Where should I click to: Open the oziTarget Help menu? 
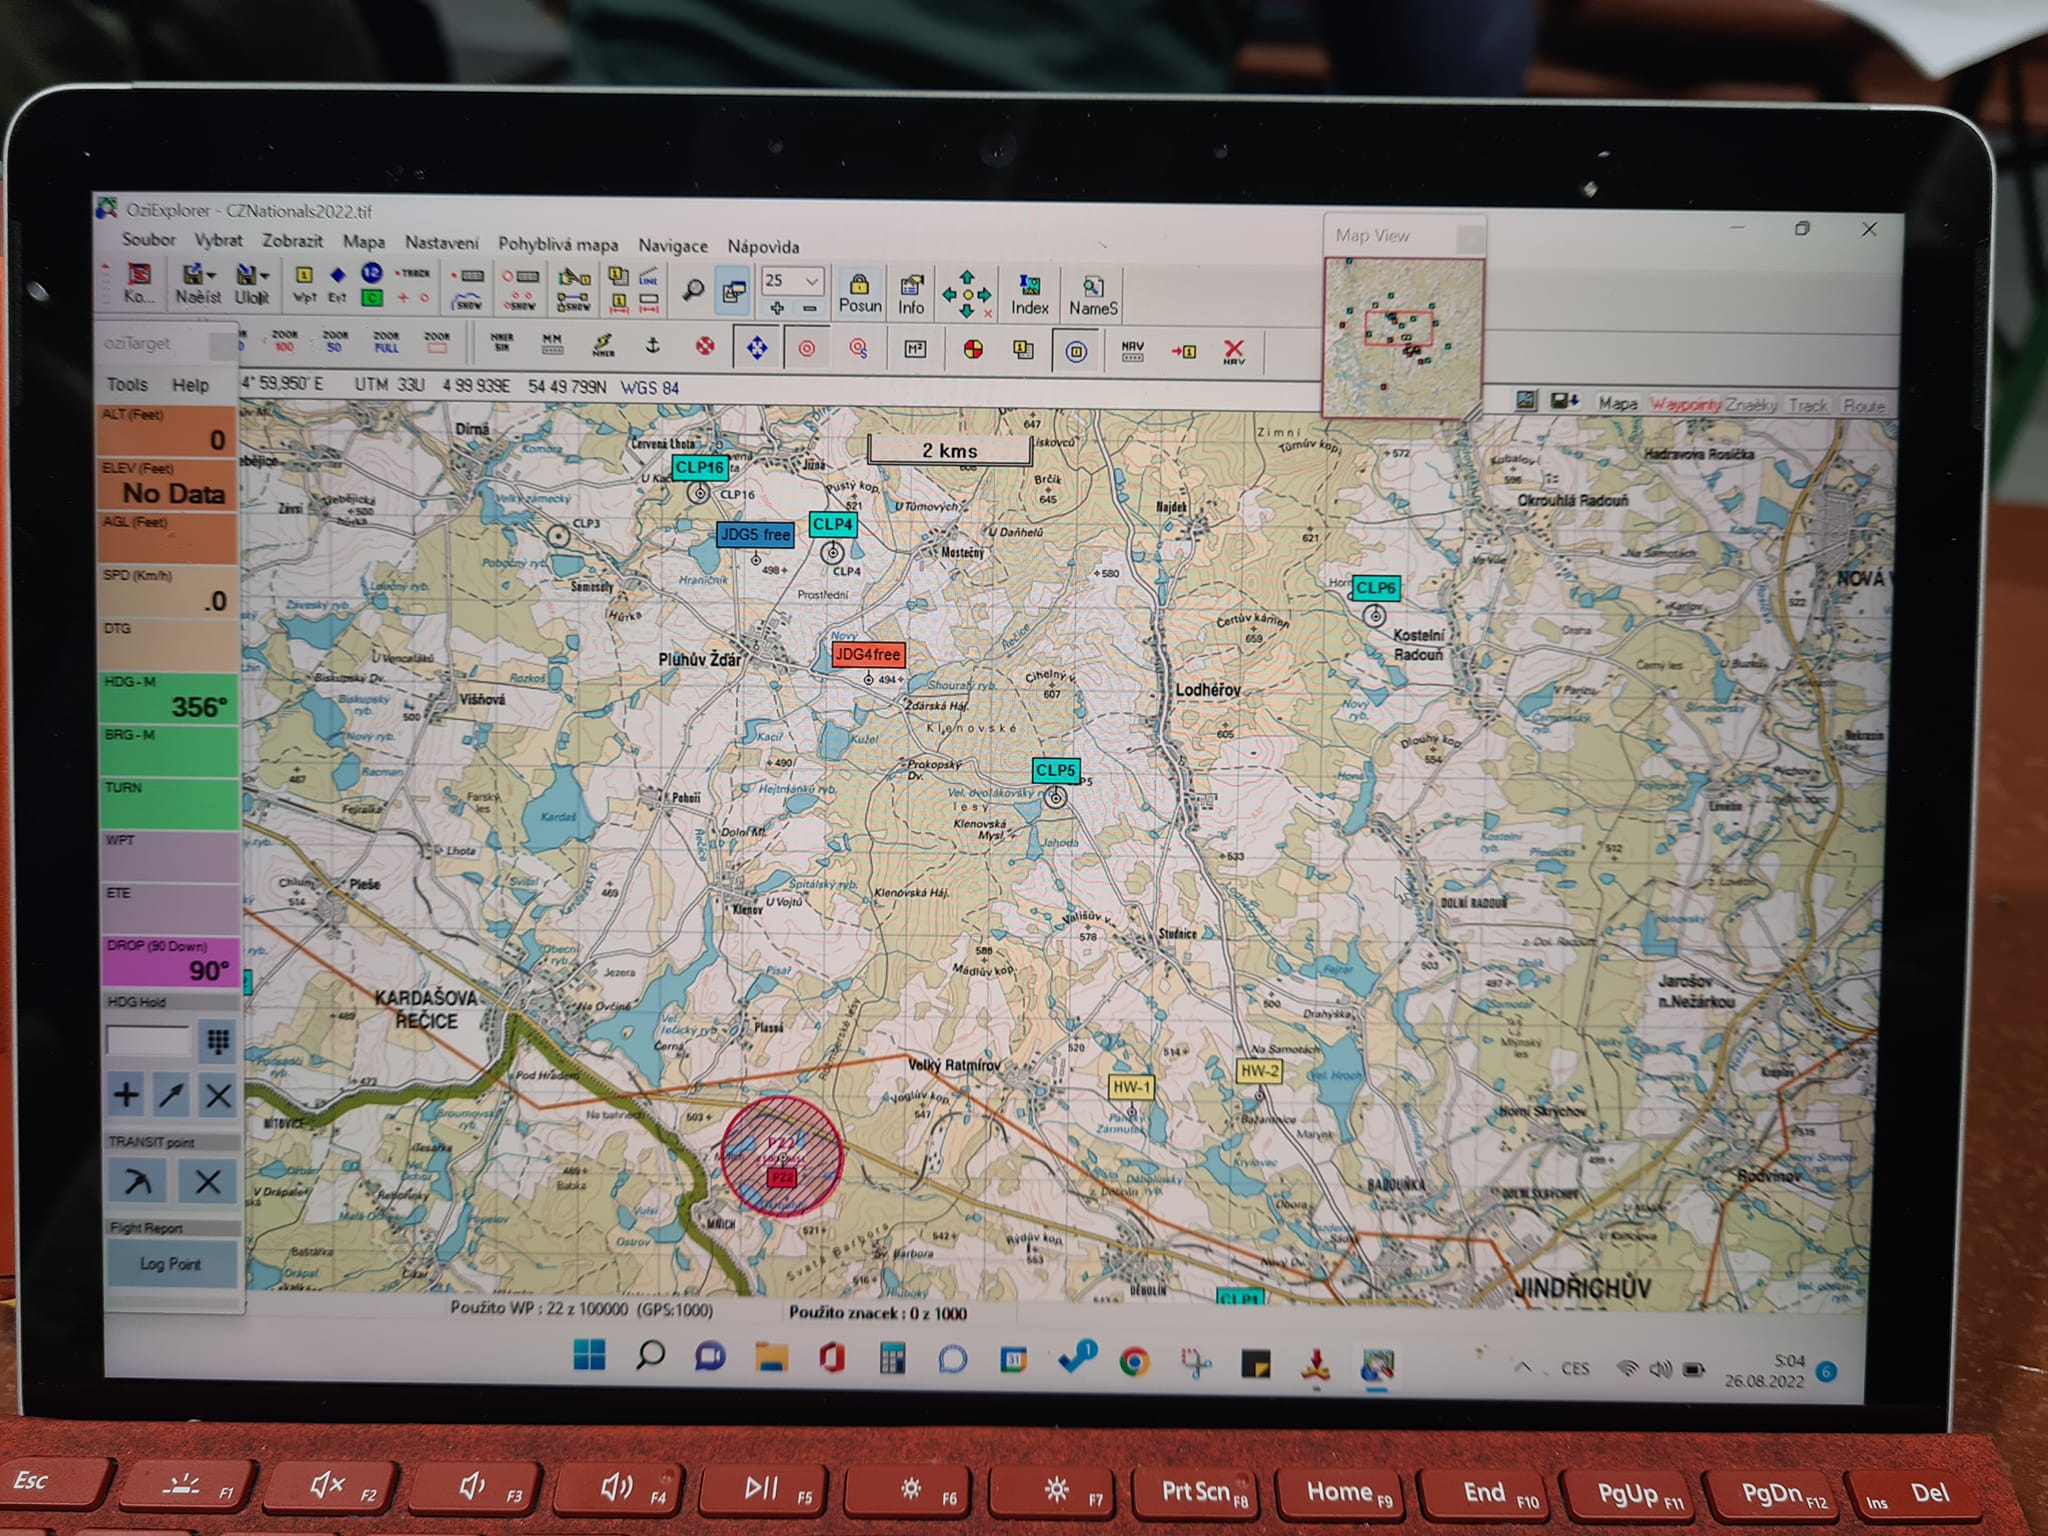coord(190,385)
